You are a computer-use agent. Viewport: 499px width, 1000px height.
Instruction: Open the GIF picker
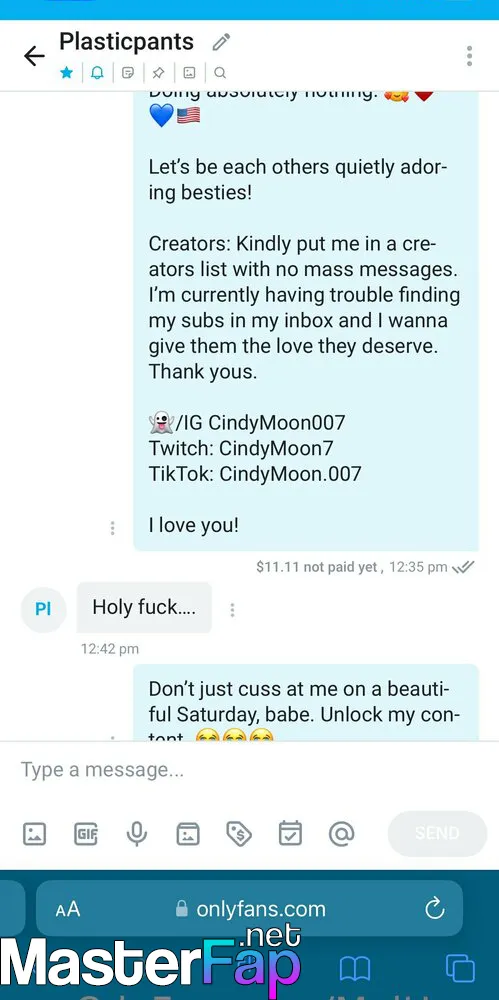pos(86,834)
